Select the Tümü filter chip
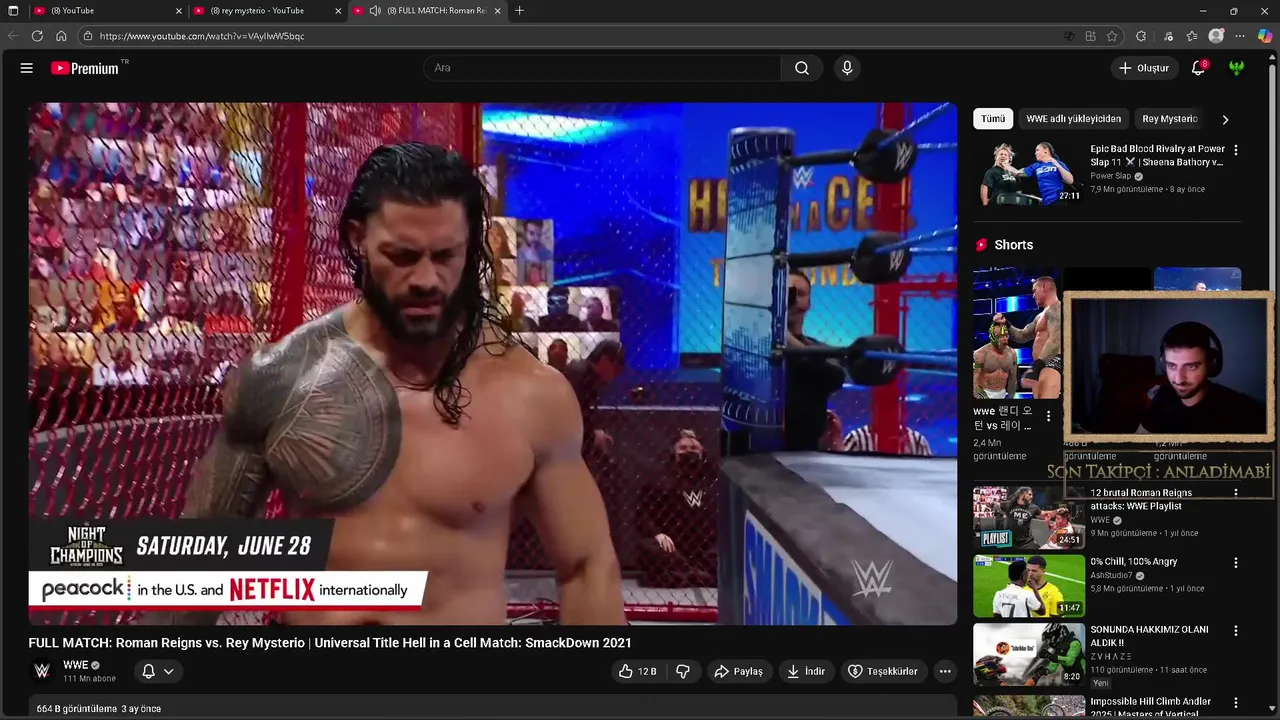This screenshot has width=1280, height=720. click(993, 119)
